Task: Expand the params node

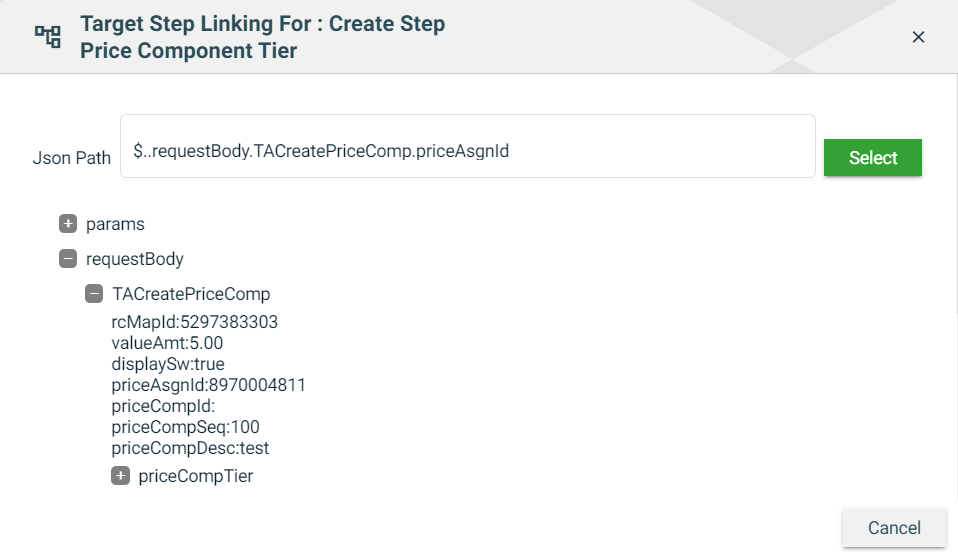Action: (68, 224)
